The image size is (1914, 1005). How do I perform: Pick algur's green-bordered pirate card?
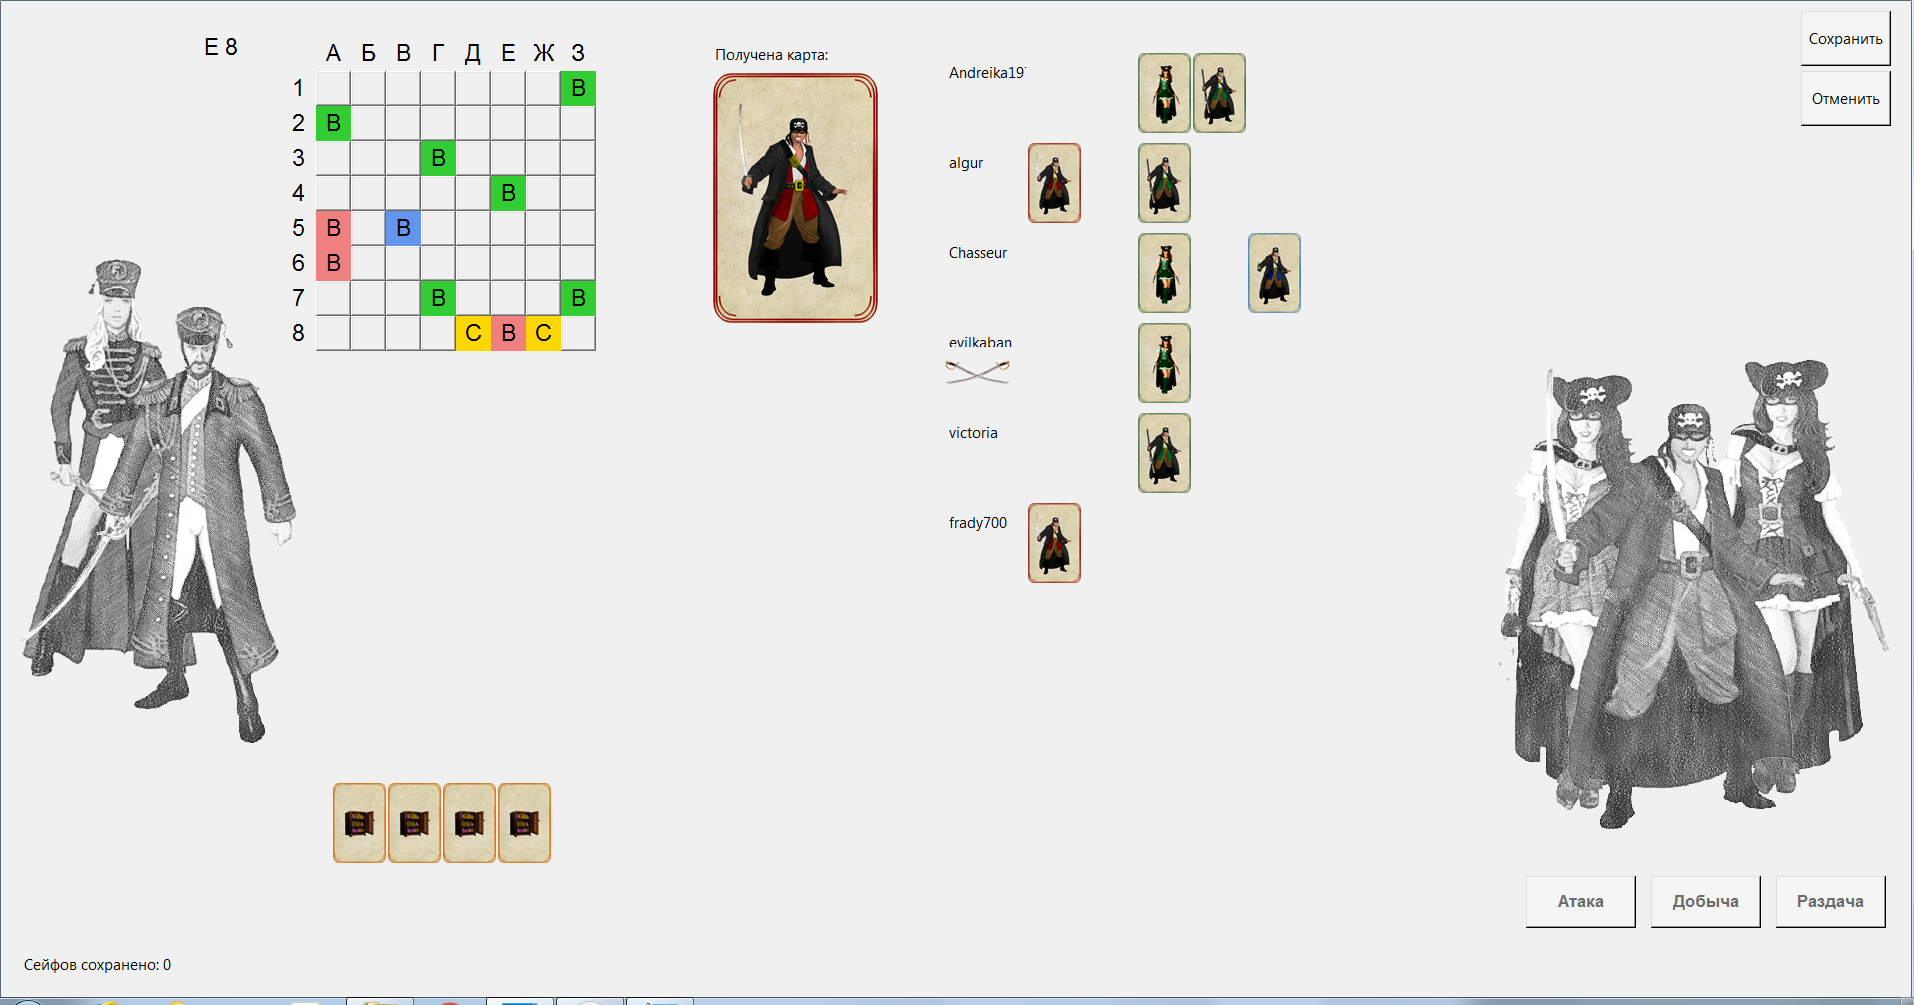click(1164, 183)
